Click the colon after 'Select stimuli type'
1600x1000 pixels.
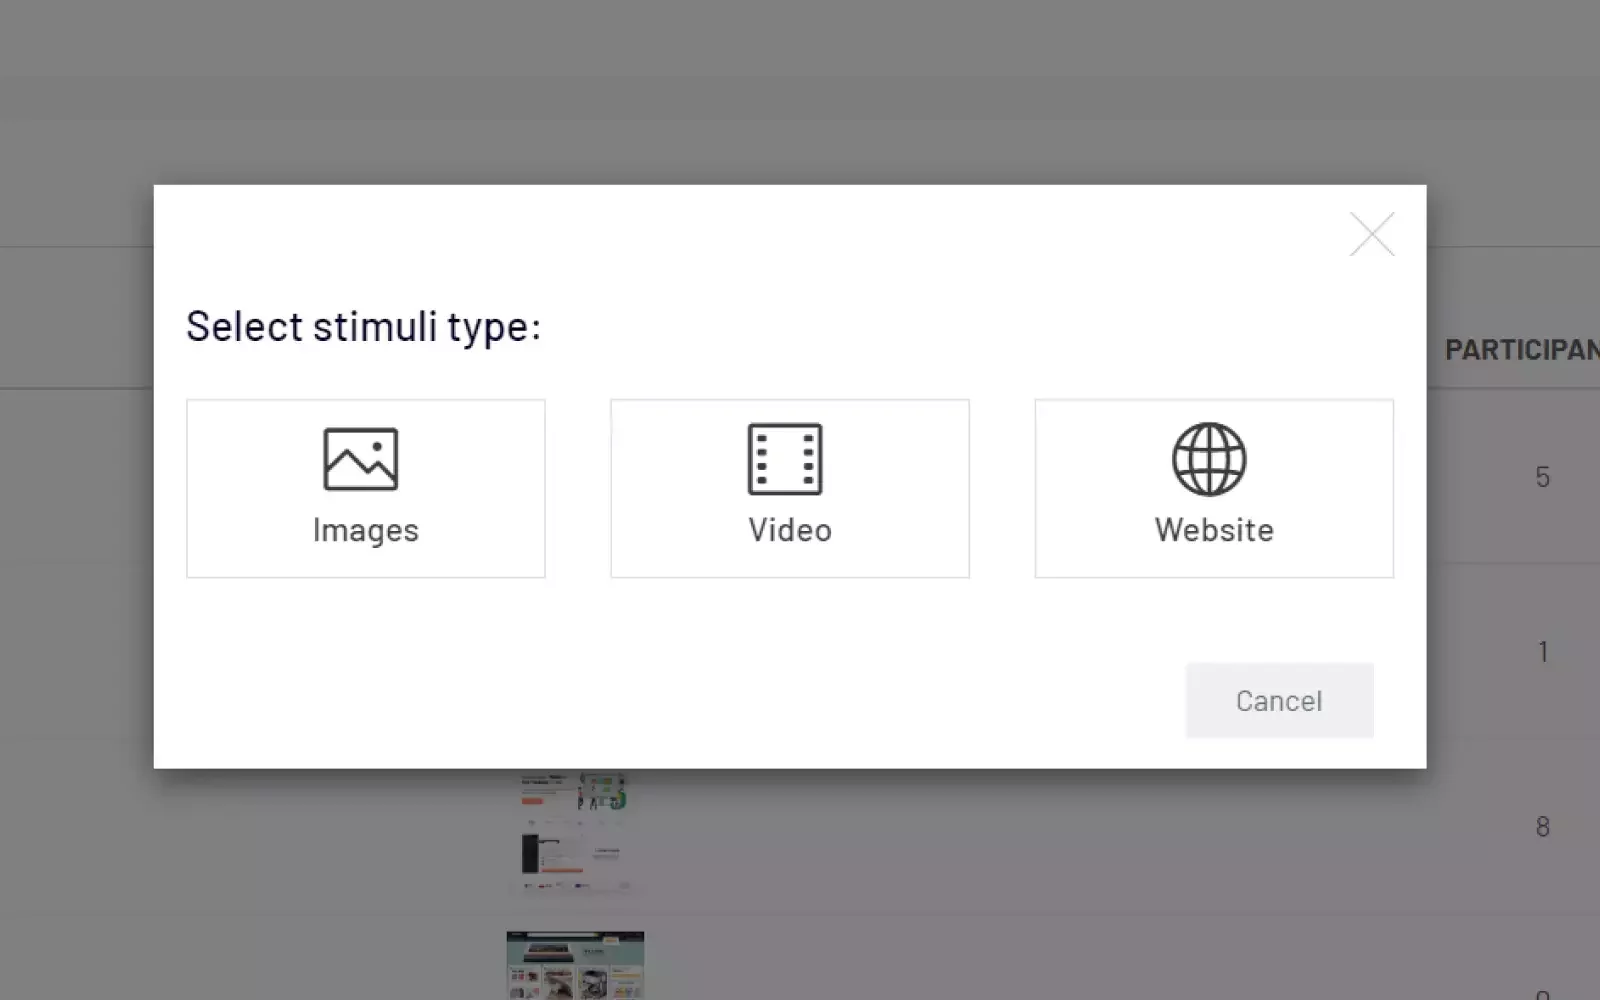pyautogui.click(x=536, y=329)
